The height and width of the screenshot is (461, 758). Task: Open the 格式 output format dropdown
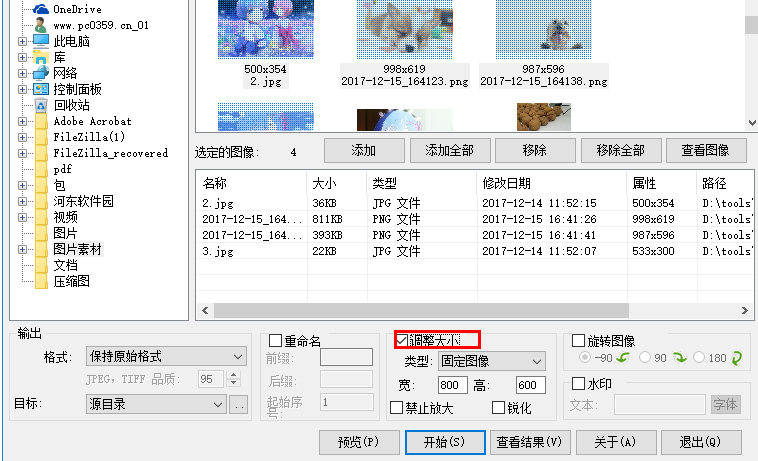point(166,357)
